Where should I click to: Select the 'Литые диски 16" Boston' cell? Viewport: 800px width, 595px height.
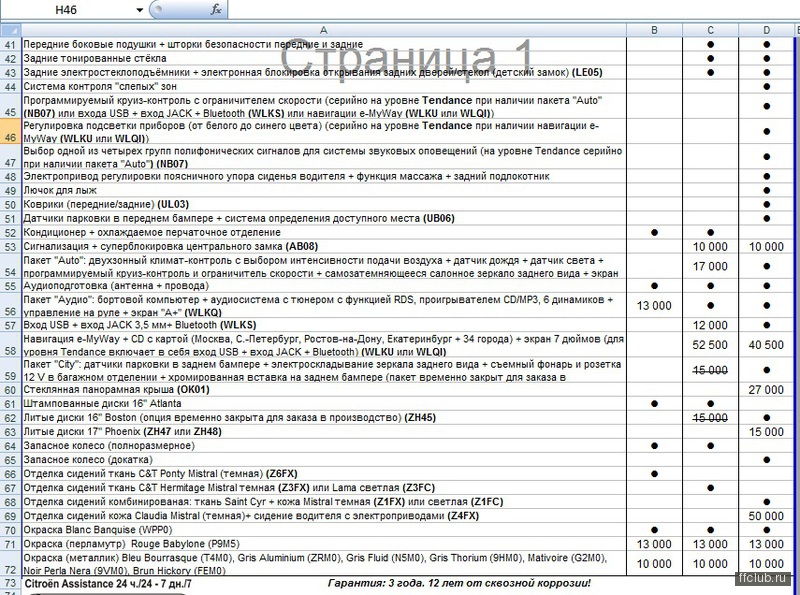click(324, 418)
